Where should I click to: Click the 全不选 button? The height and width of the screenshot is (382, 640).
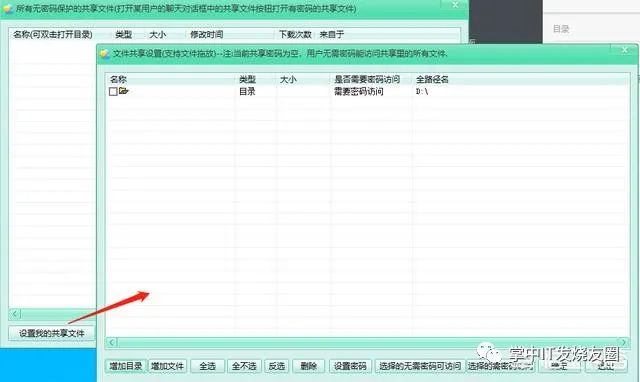pos(244,366)
